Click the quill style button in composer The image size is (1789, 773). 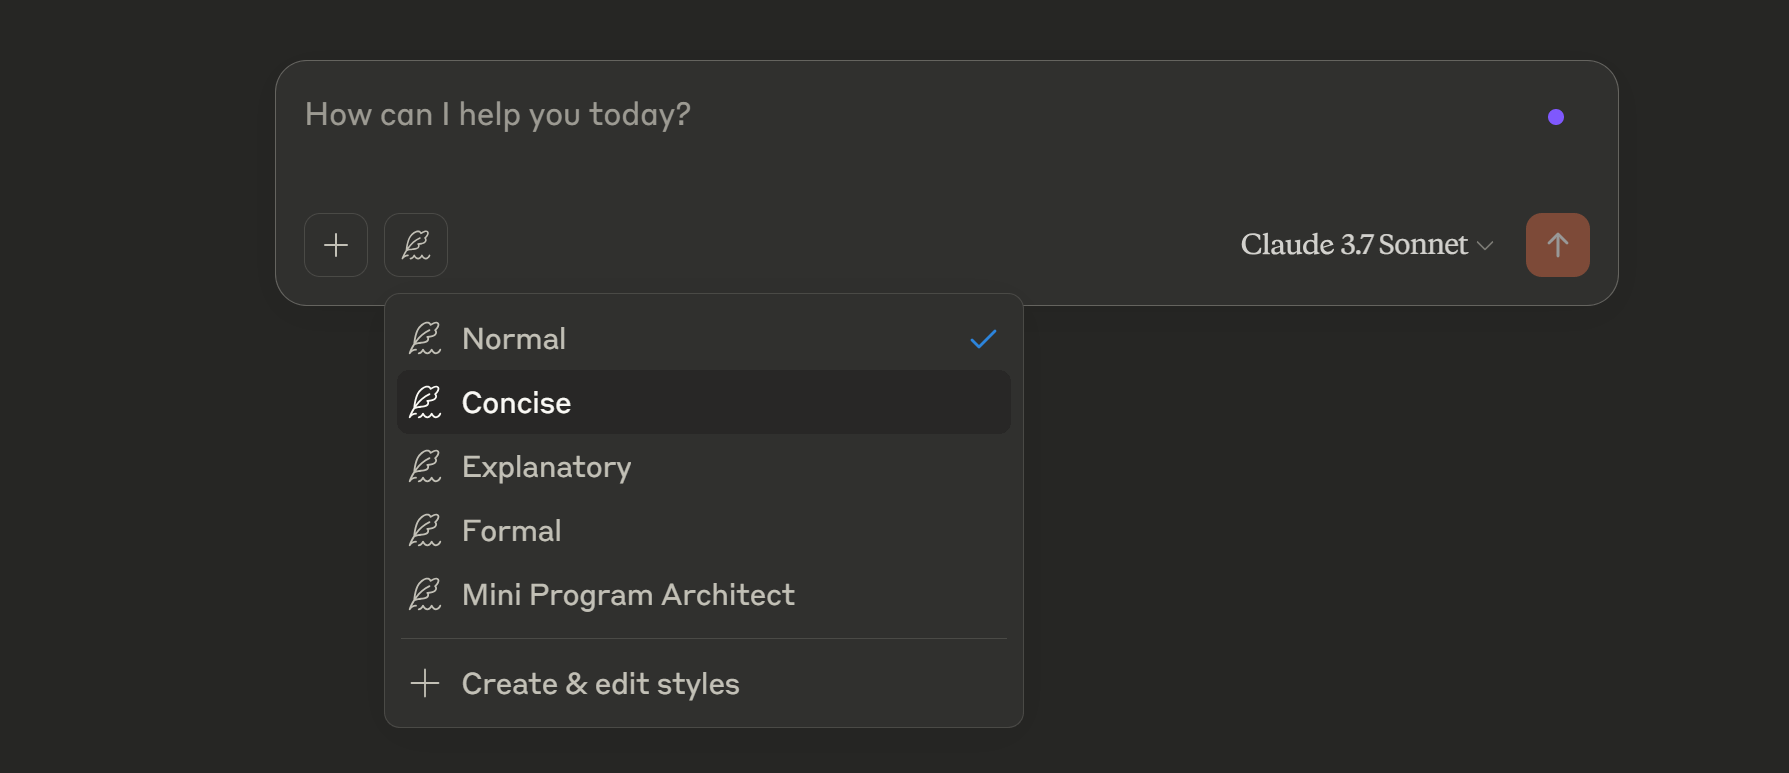pyautogui.click(x=416, y=245)
